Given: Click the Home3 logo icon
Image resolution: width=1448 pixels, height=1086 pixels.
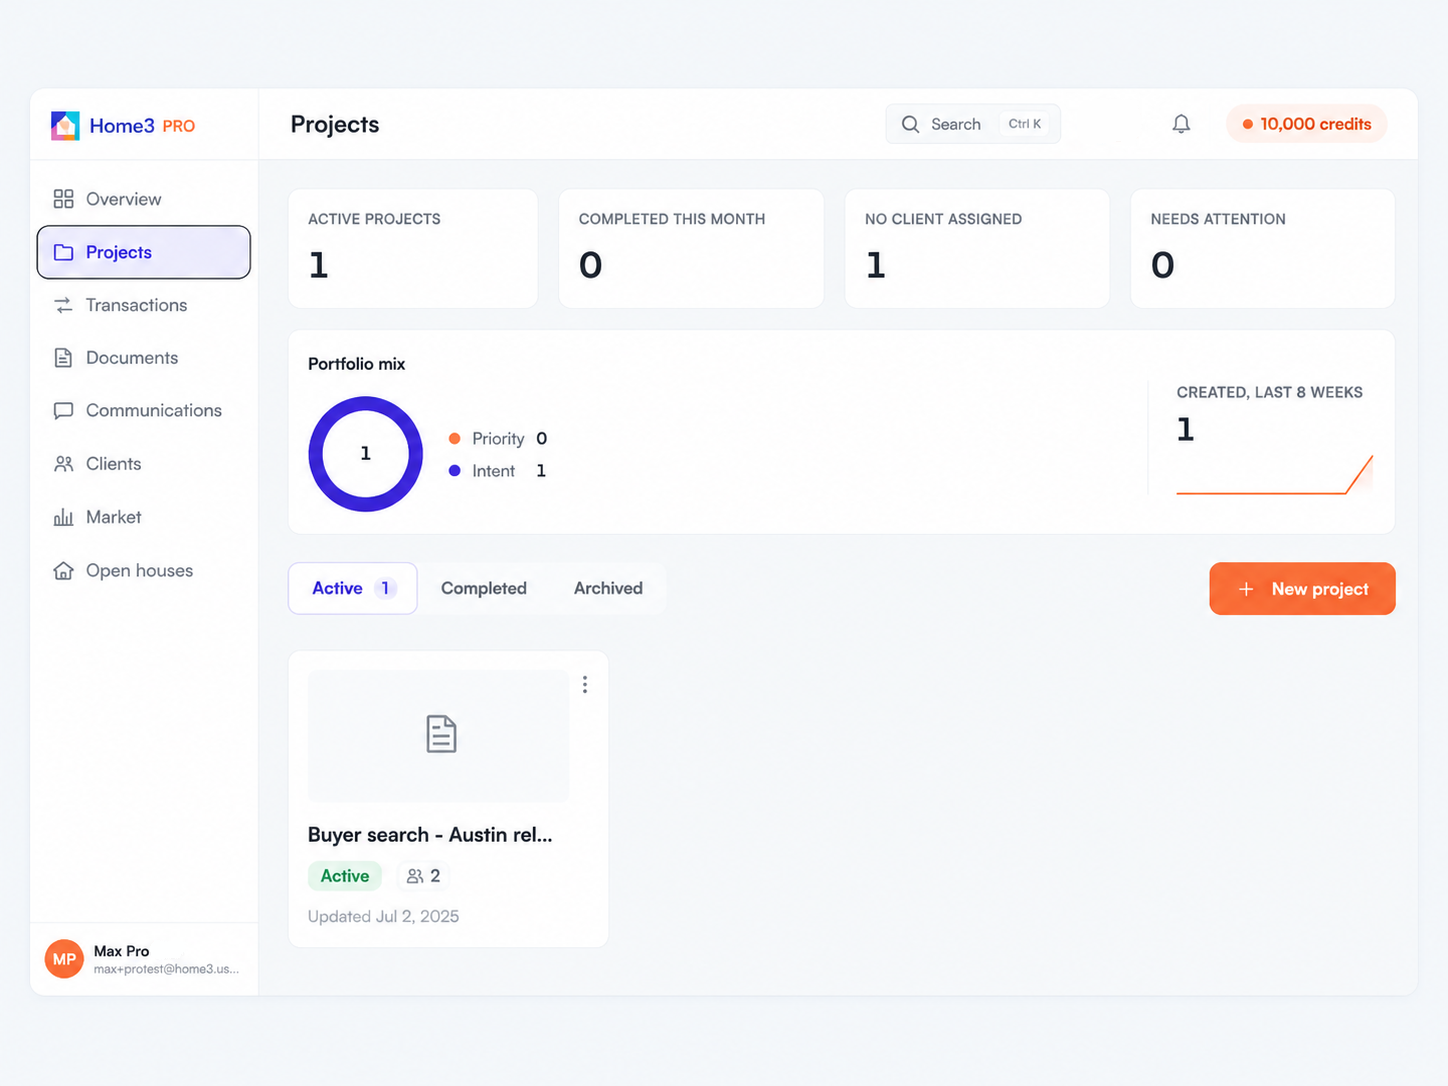Looking at the screenshot, I should pos(65,125).
